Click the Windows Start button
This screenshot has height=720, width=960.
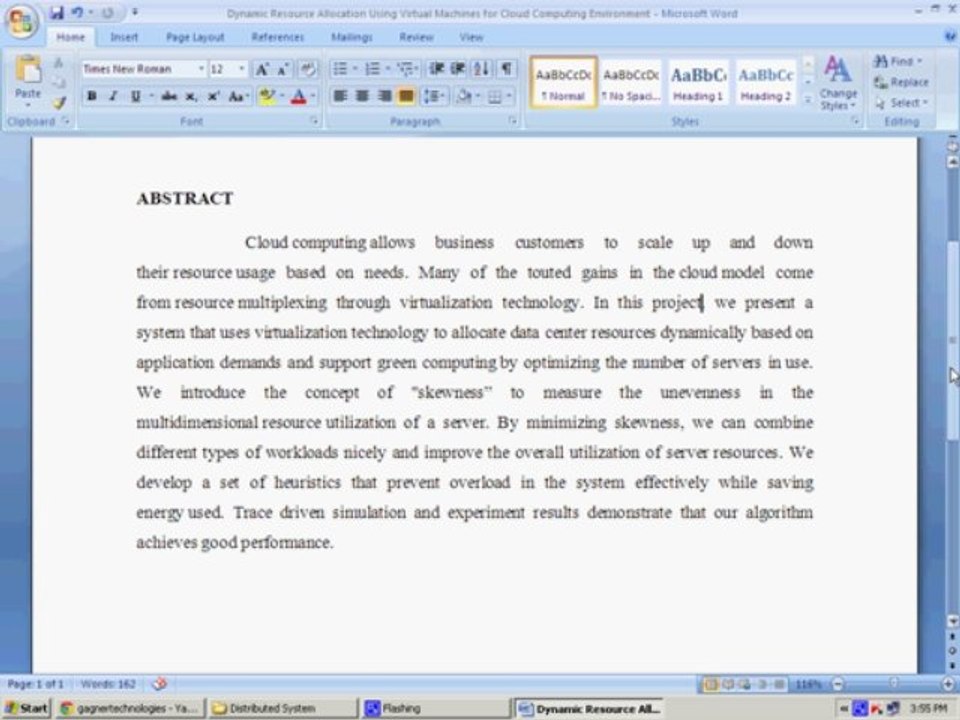(x=26, y=708)
